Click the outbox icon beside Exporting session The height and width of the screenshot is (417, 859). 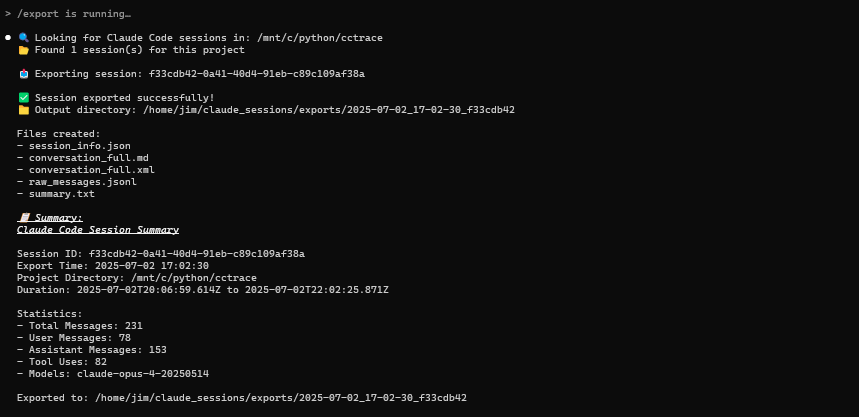[24, 74]
